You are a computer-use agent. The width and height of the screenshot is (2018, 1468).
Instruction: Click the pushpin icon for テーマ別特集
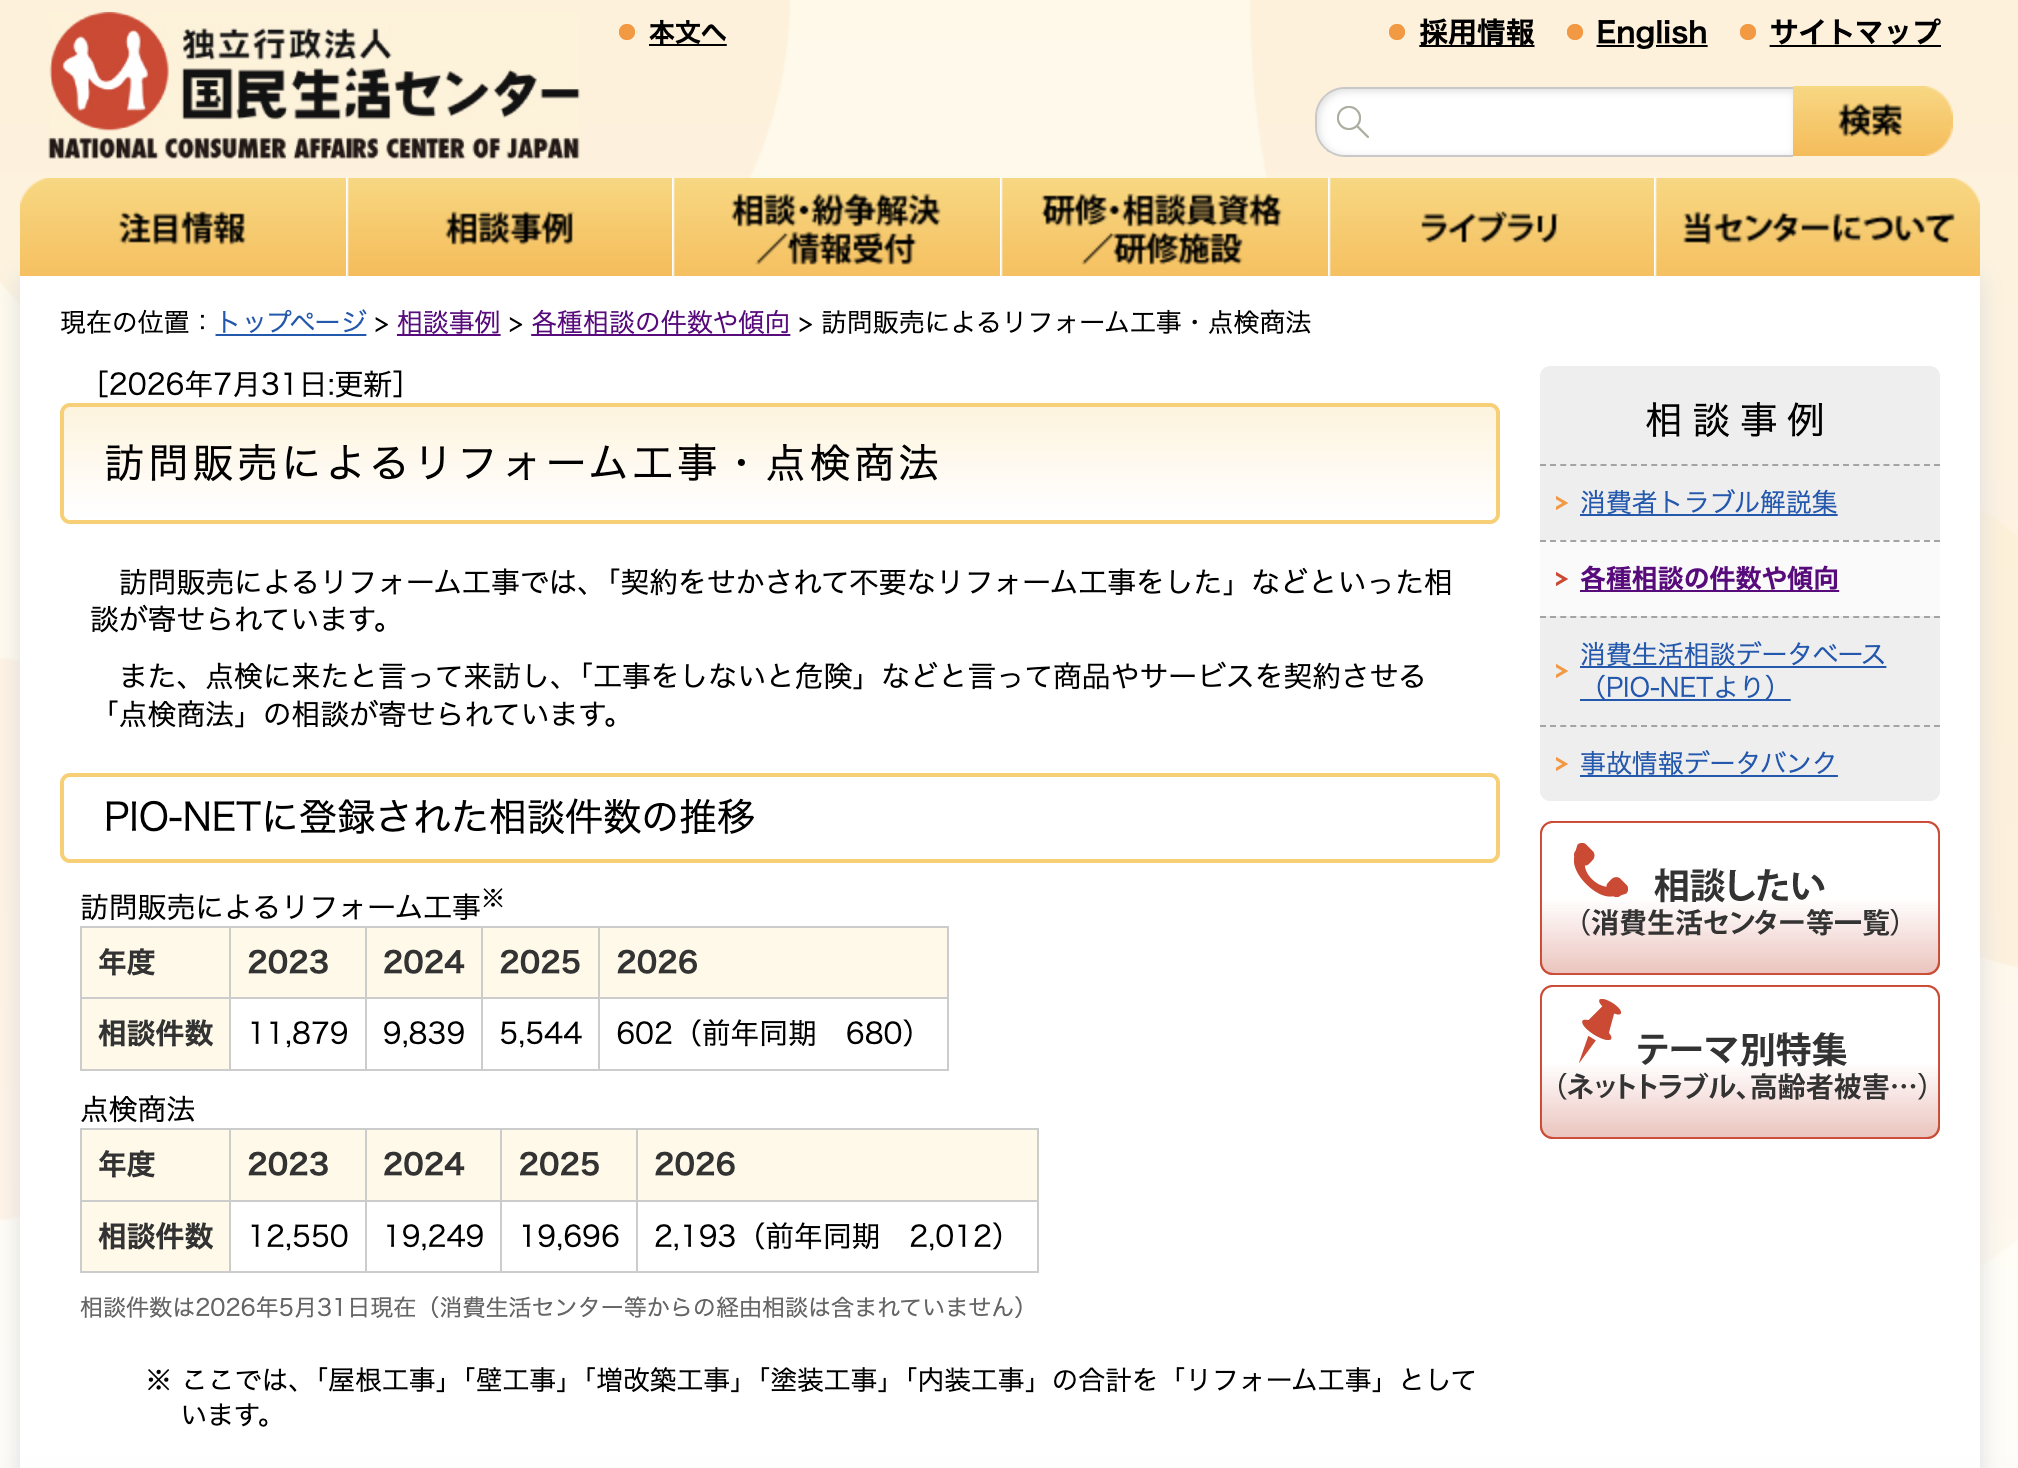1598,1030
